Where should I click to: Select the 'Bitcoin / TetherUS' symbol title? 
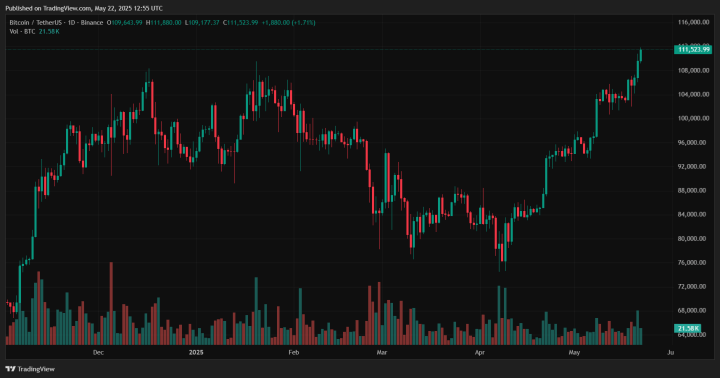[36, 23]
